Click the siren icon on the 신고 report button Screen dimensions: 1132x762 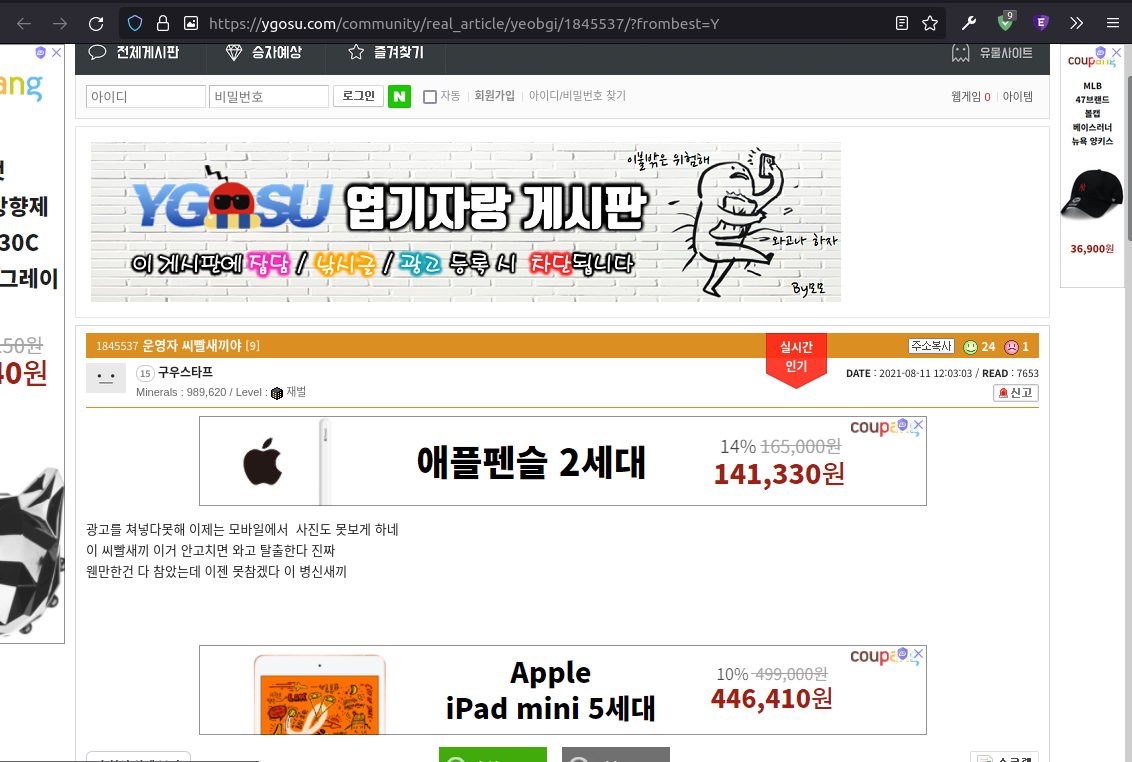tap(1002, 393)
